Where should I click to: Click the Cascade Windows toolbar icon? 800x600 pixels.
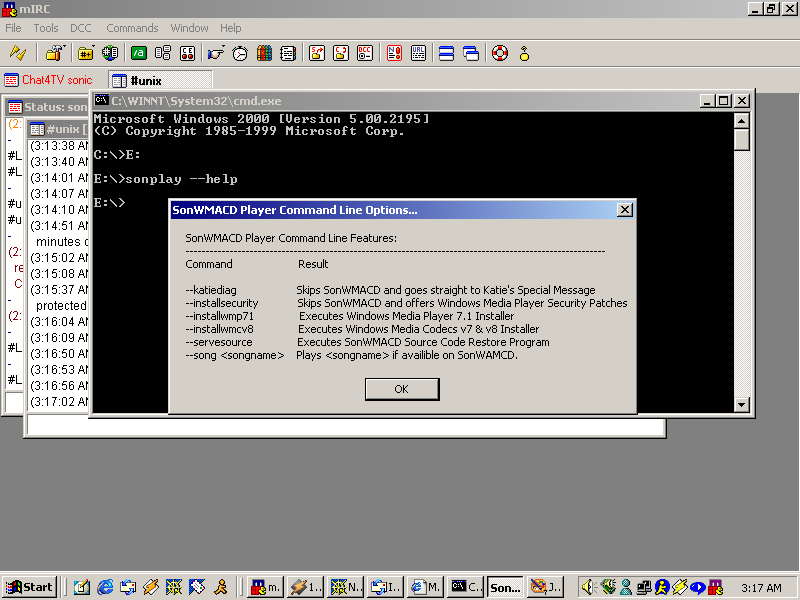(470, 53)
